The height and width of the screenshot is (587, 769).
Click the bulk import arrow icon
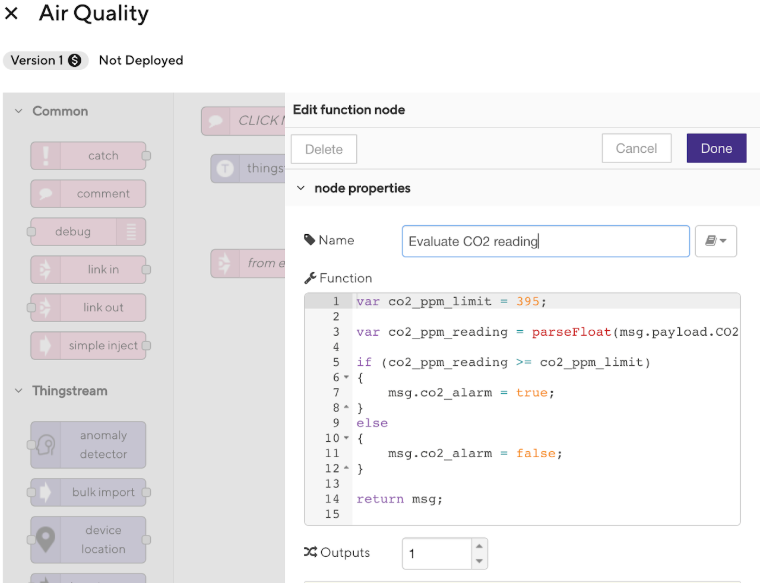pos(45,492)
